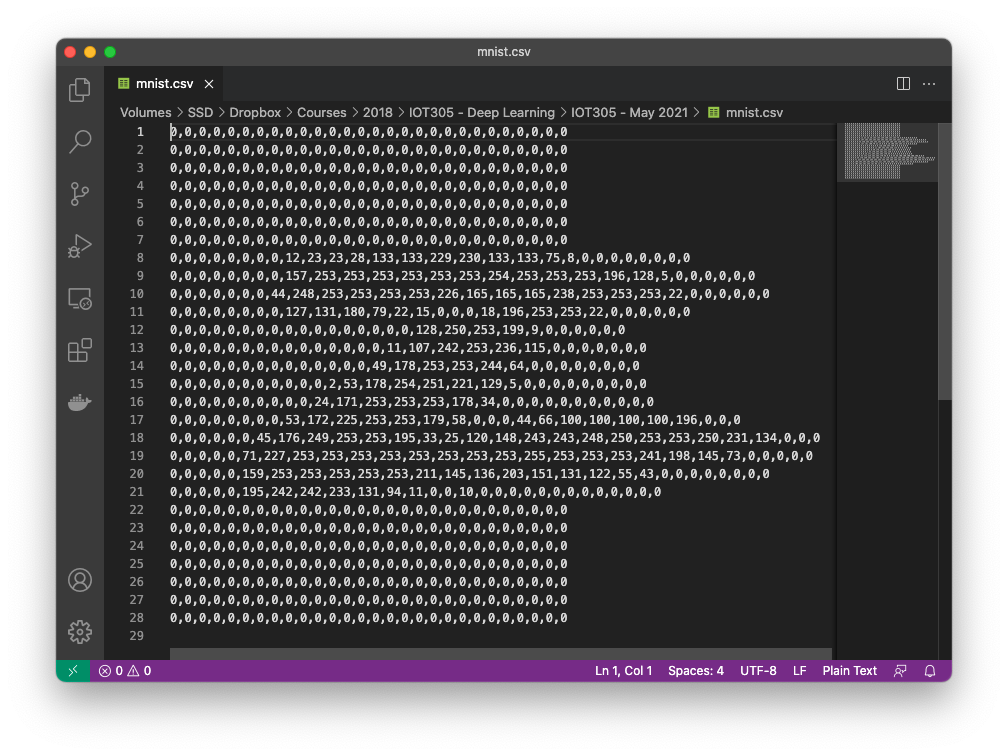Click the value 159 on line 20

(x=253, y=474)
